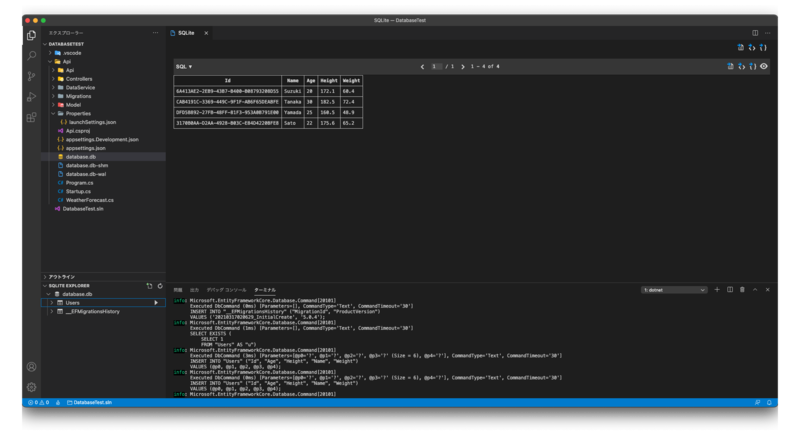800x436 pixels.
Task: Split the editor to the right
Action: coord(755,33)
